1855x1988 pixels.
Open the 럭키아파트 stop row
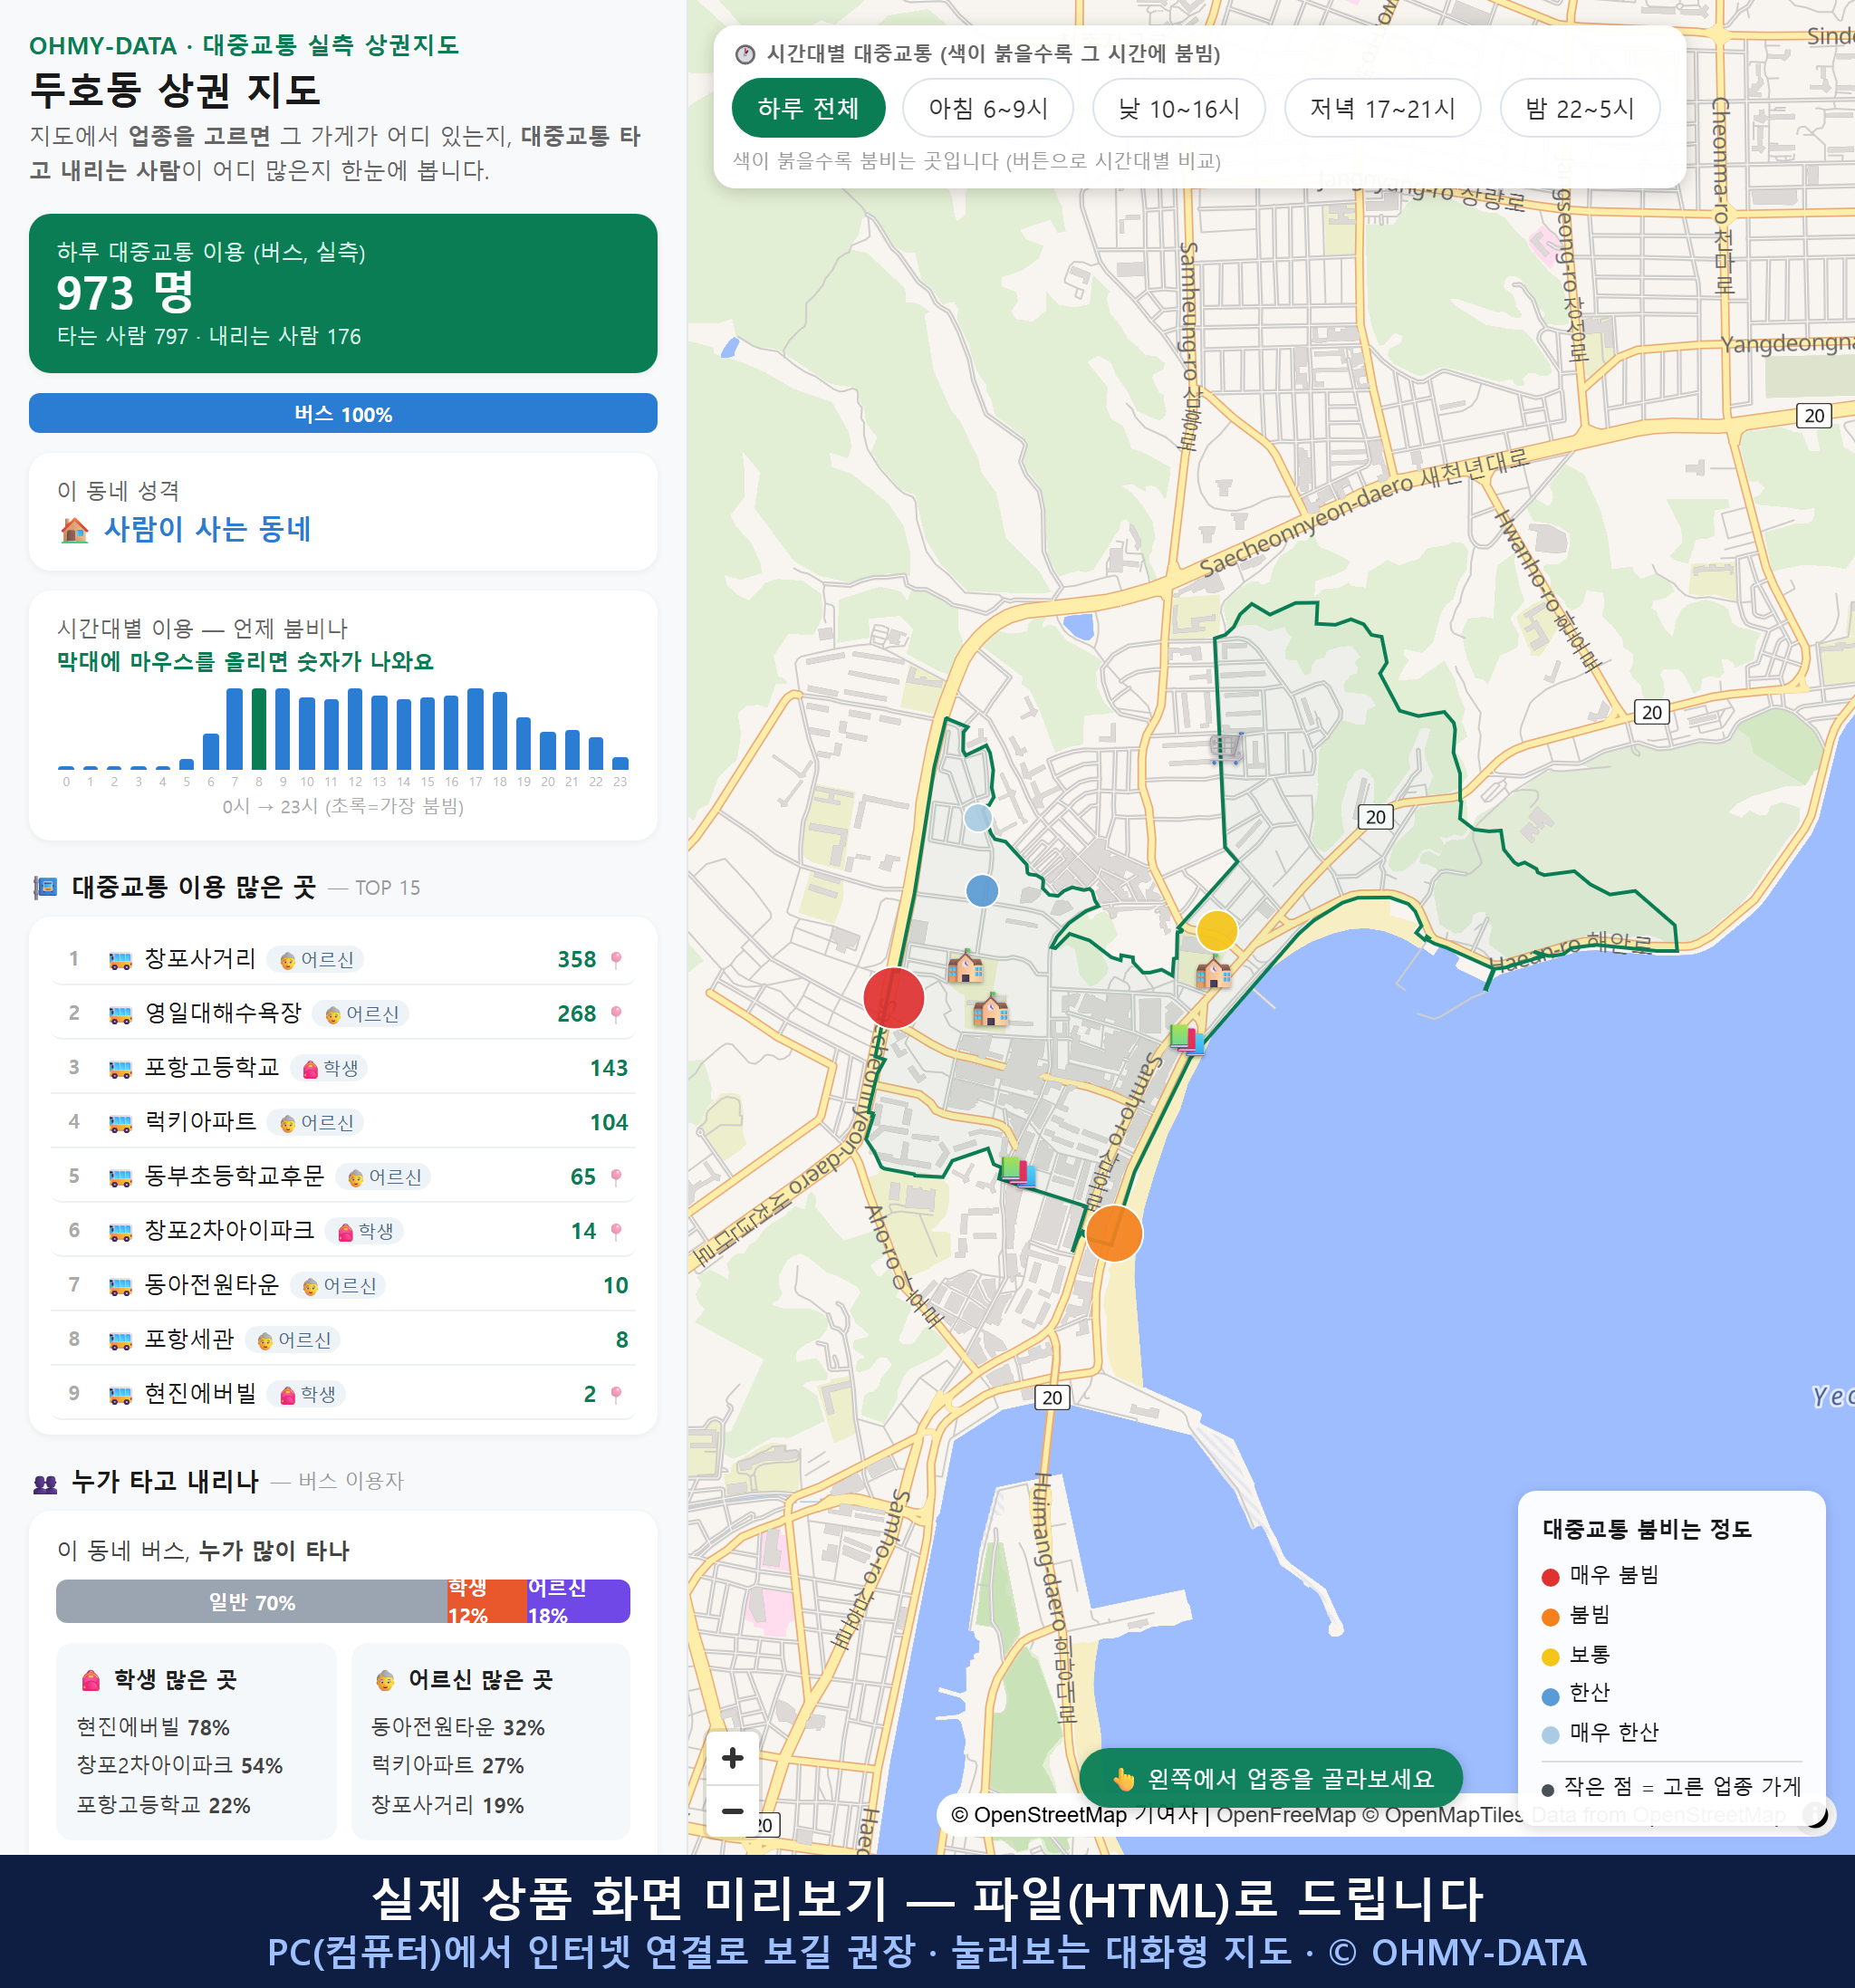coord(343,1122)
